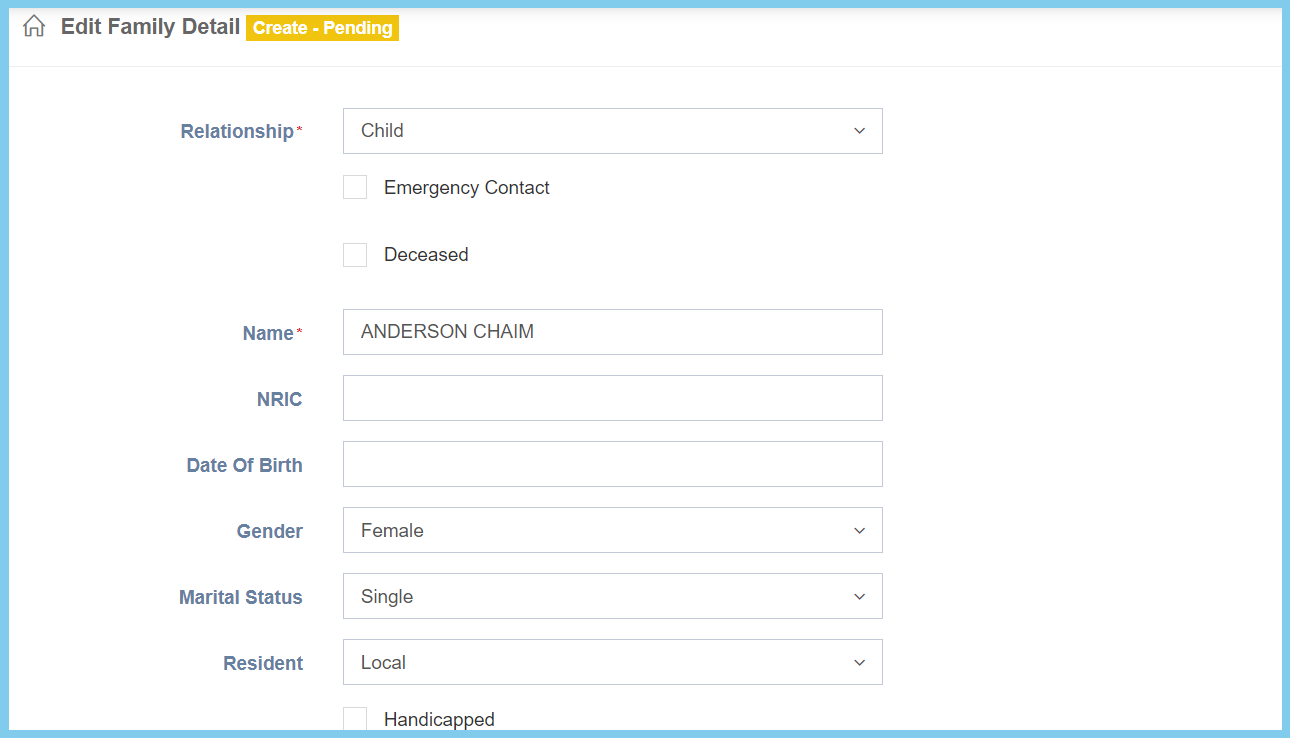
Task: Click the Create - Pending status badge
Action: tap(322, 28)
